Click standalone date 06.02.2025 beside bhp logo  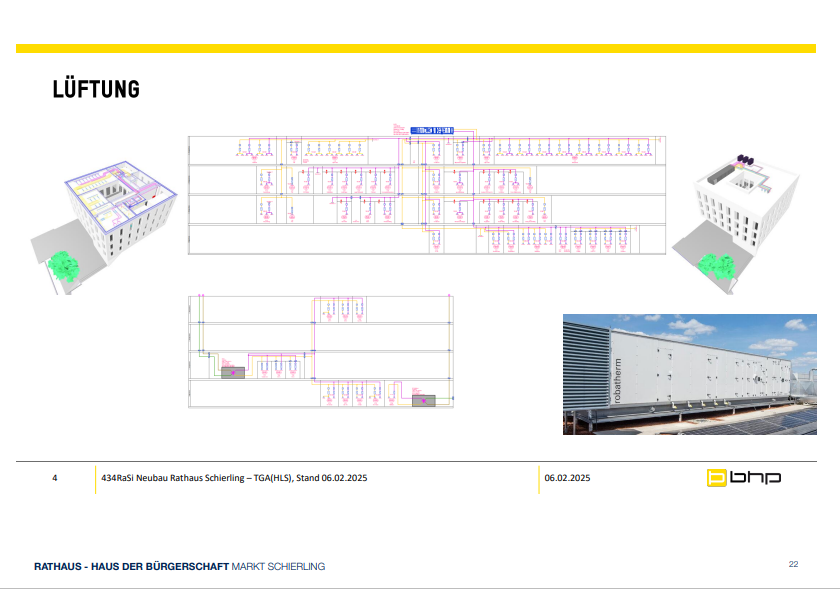[567, 479]
